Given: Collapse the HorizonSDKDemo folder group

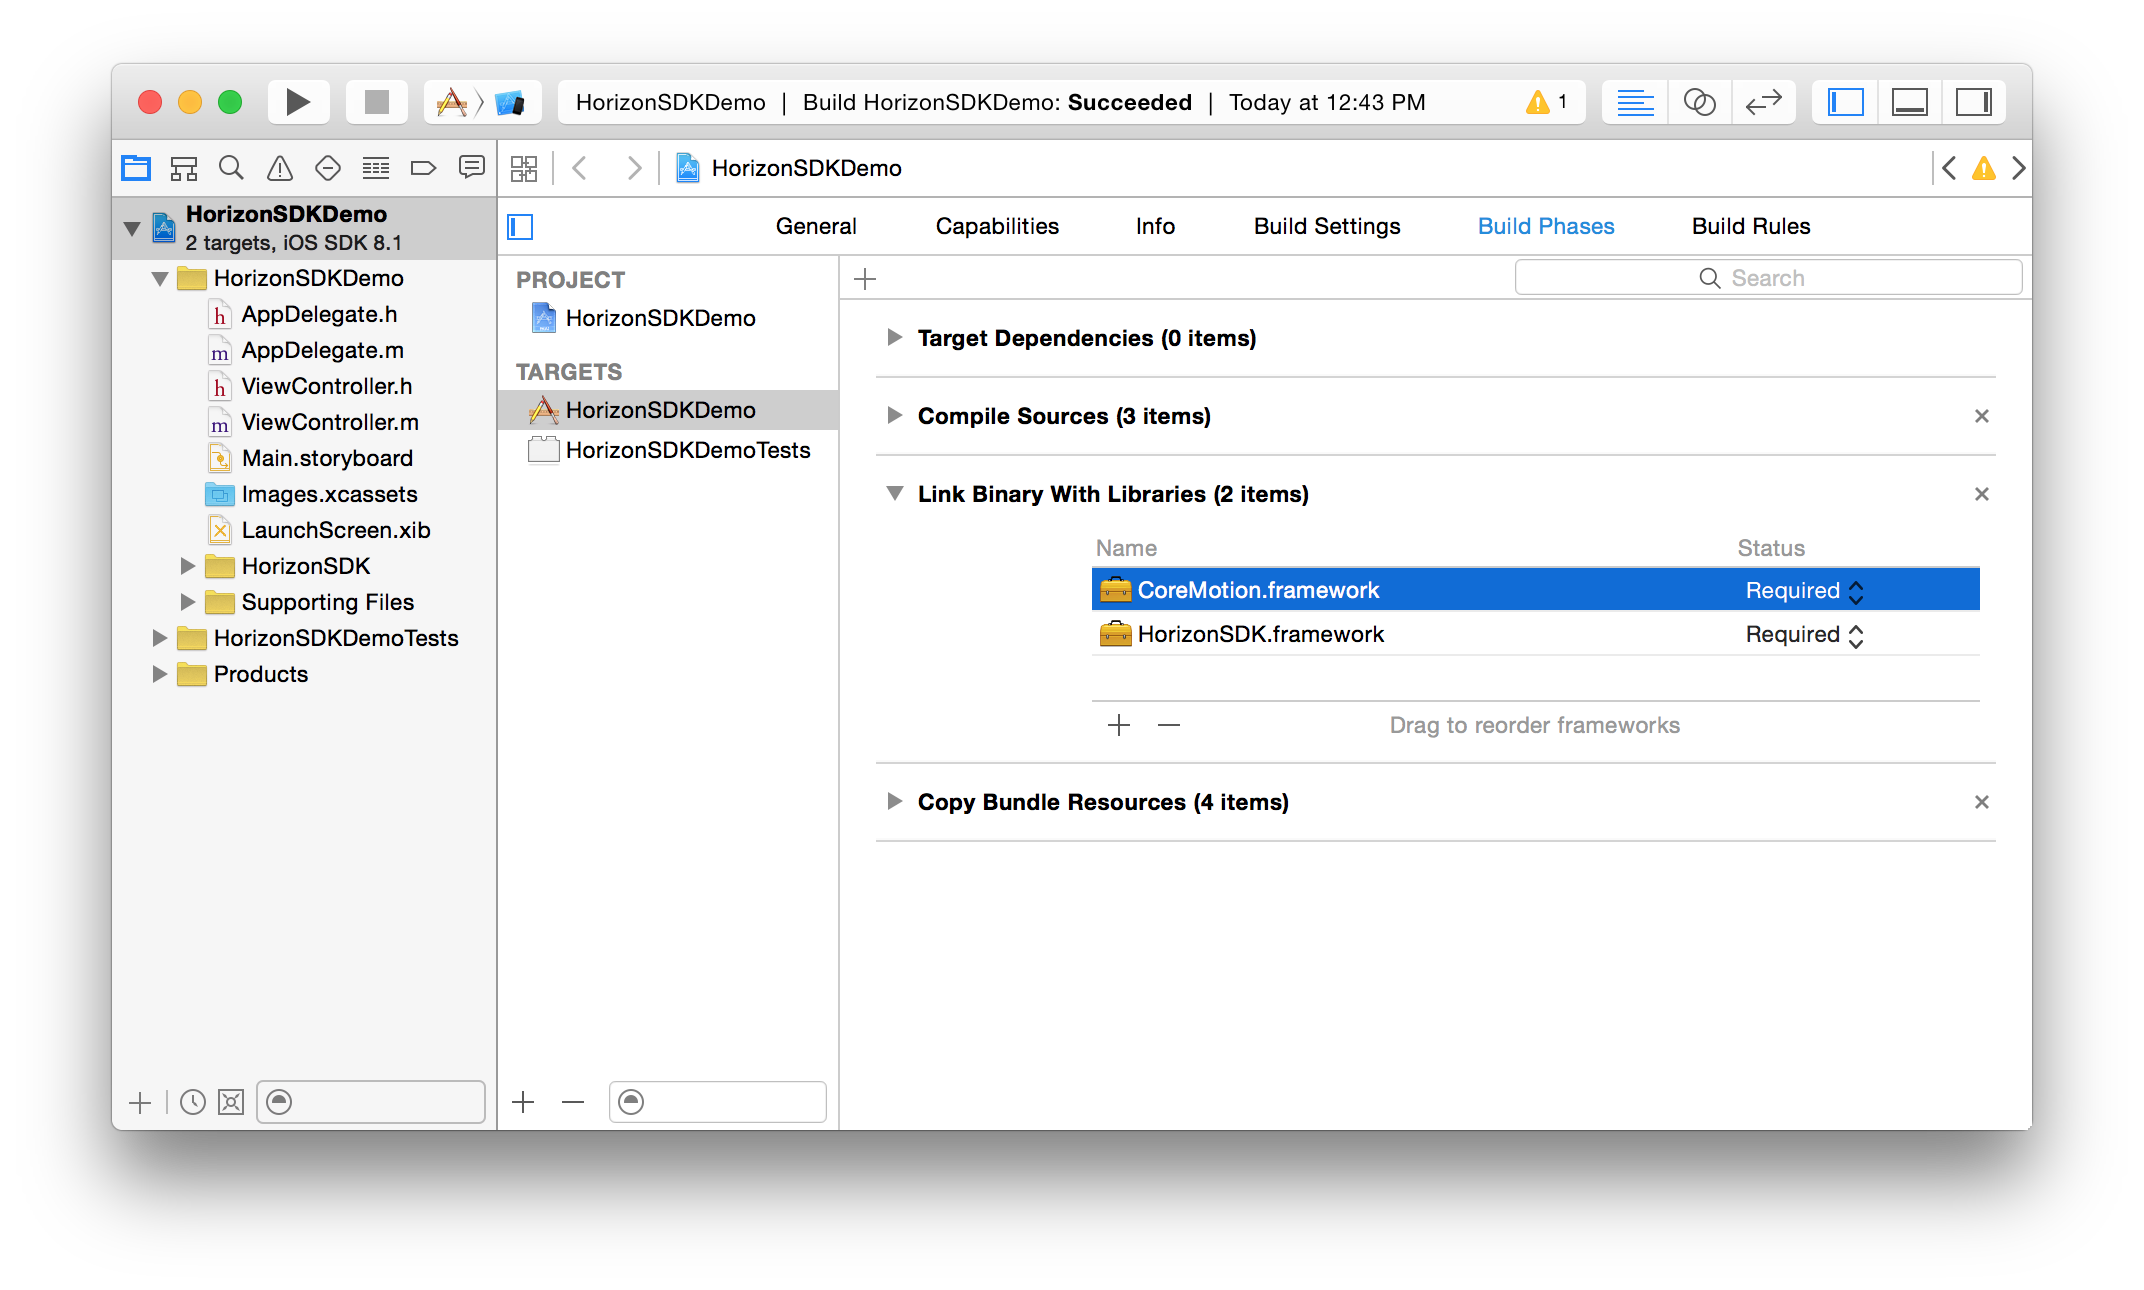Looking at the screenshot, I should click(160, 279).
